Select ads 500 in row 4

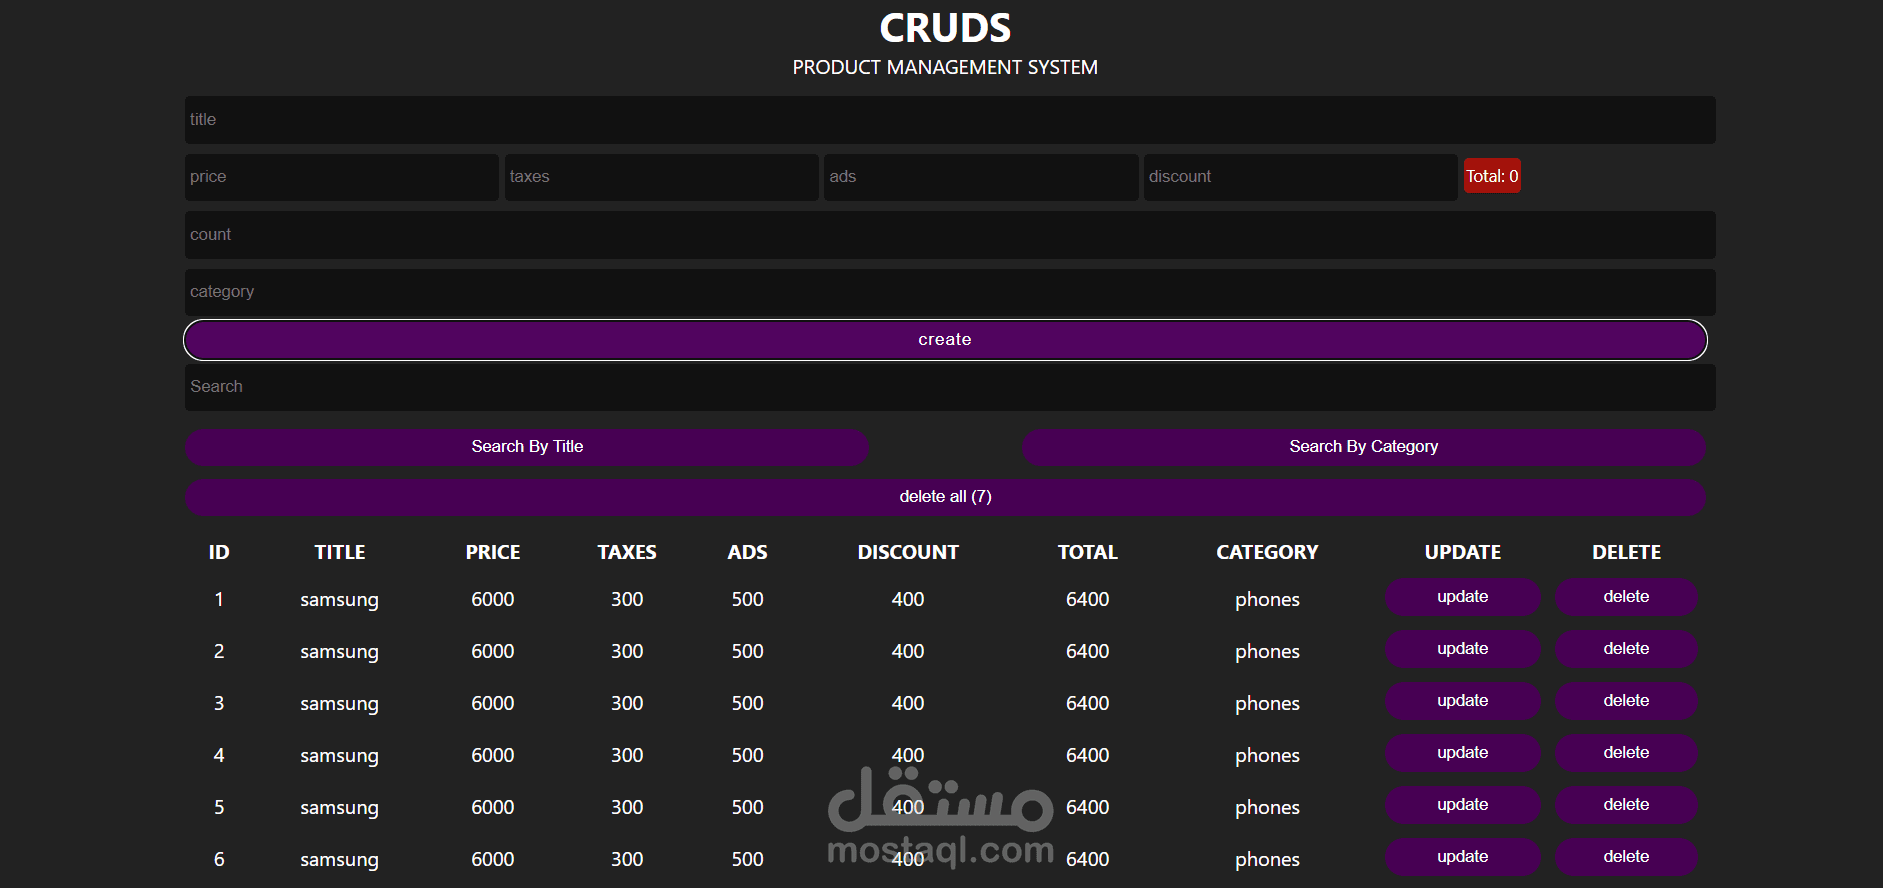(748, 755)
